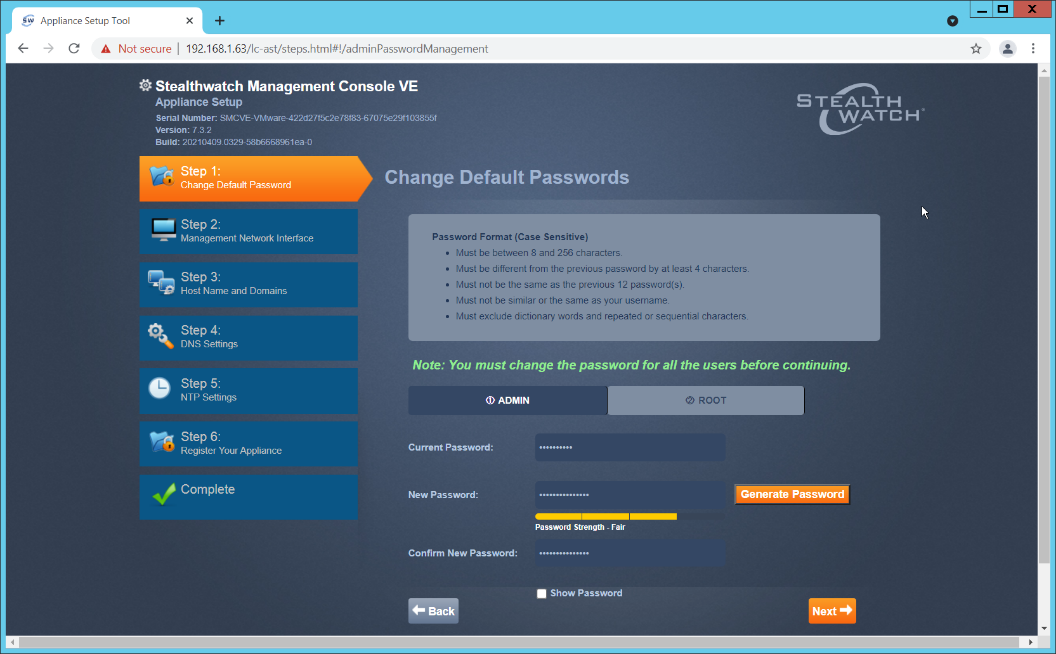Image resolution: width=1056 pixels, height=654 pixels.
Task: Click the Generate Password button
Action: pyautogui.click(x=791, y=493)
